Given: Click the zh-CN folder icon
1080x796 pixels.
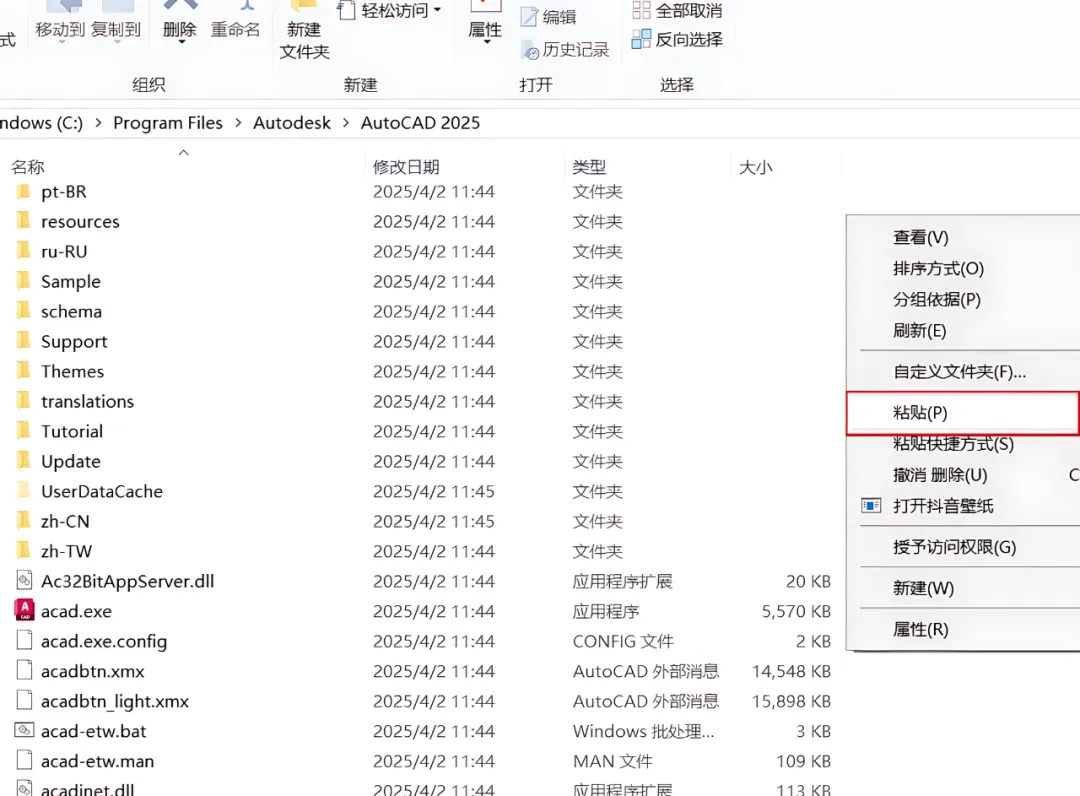Looking at the screenshot, I should pos(23,521).
